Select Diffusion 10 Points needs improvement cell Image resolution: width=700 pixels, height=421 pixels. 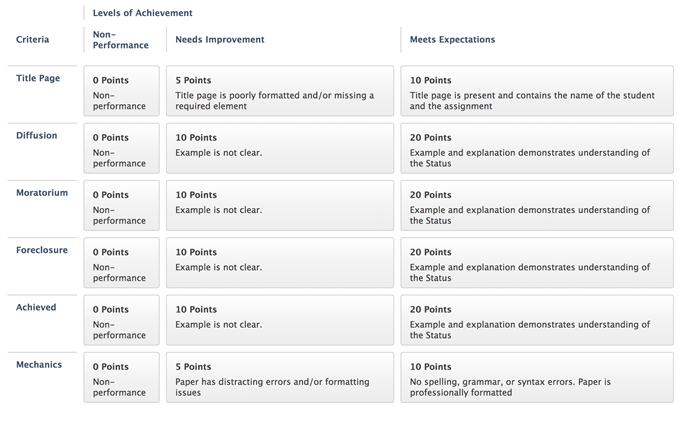280,149
